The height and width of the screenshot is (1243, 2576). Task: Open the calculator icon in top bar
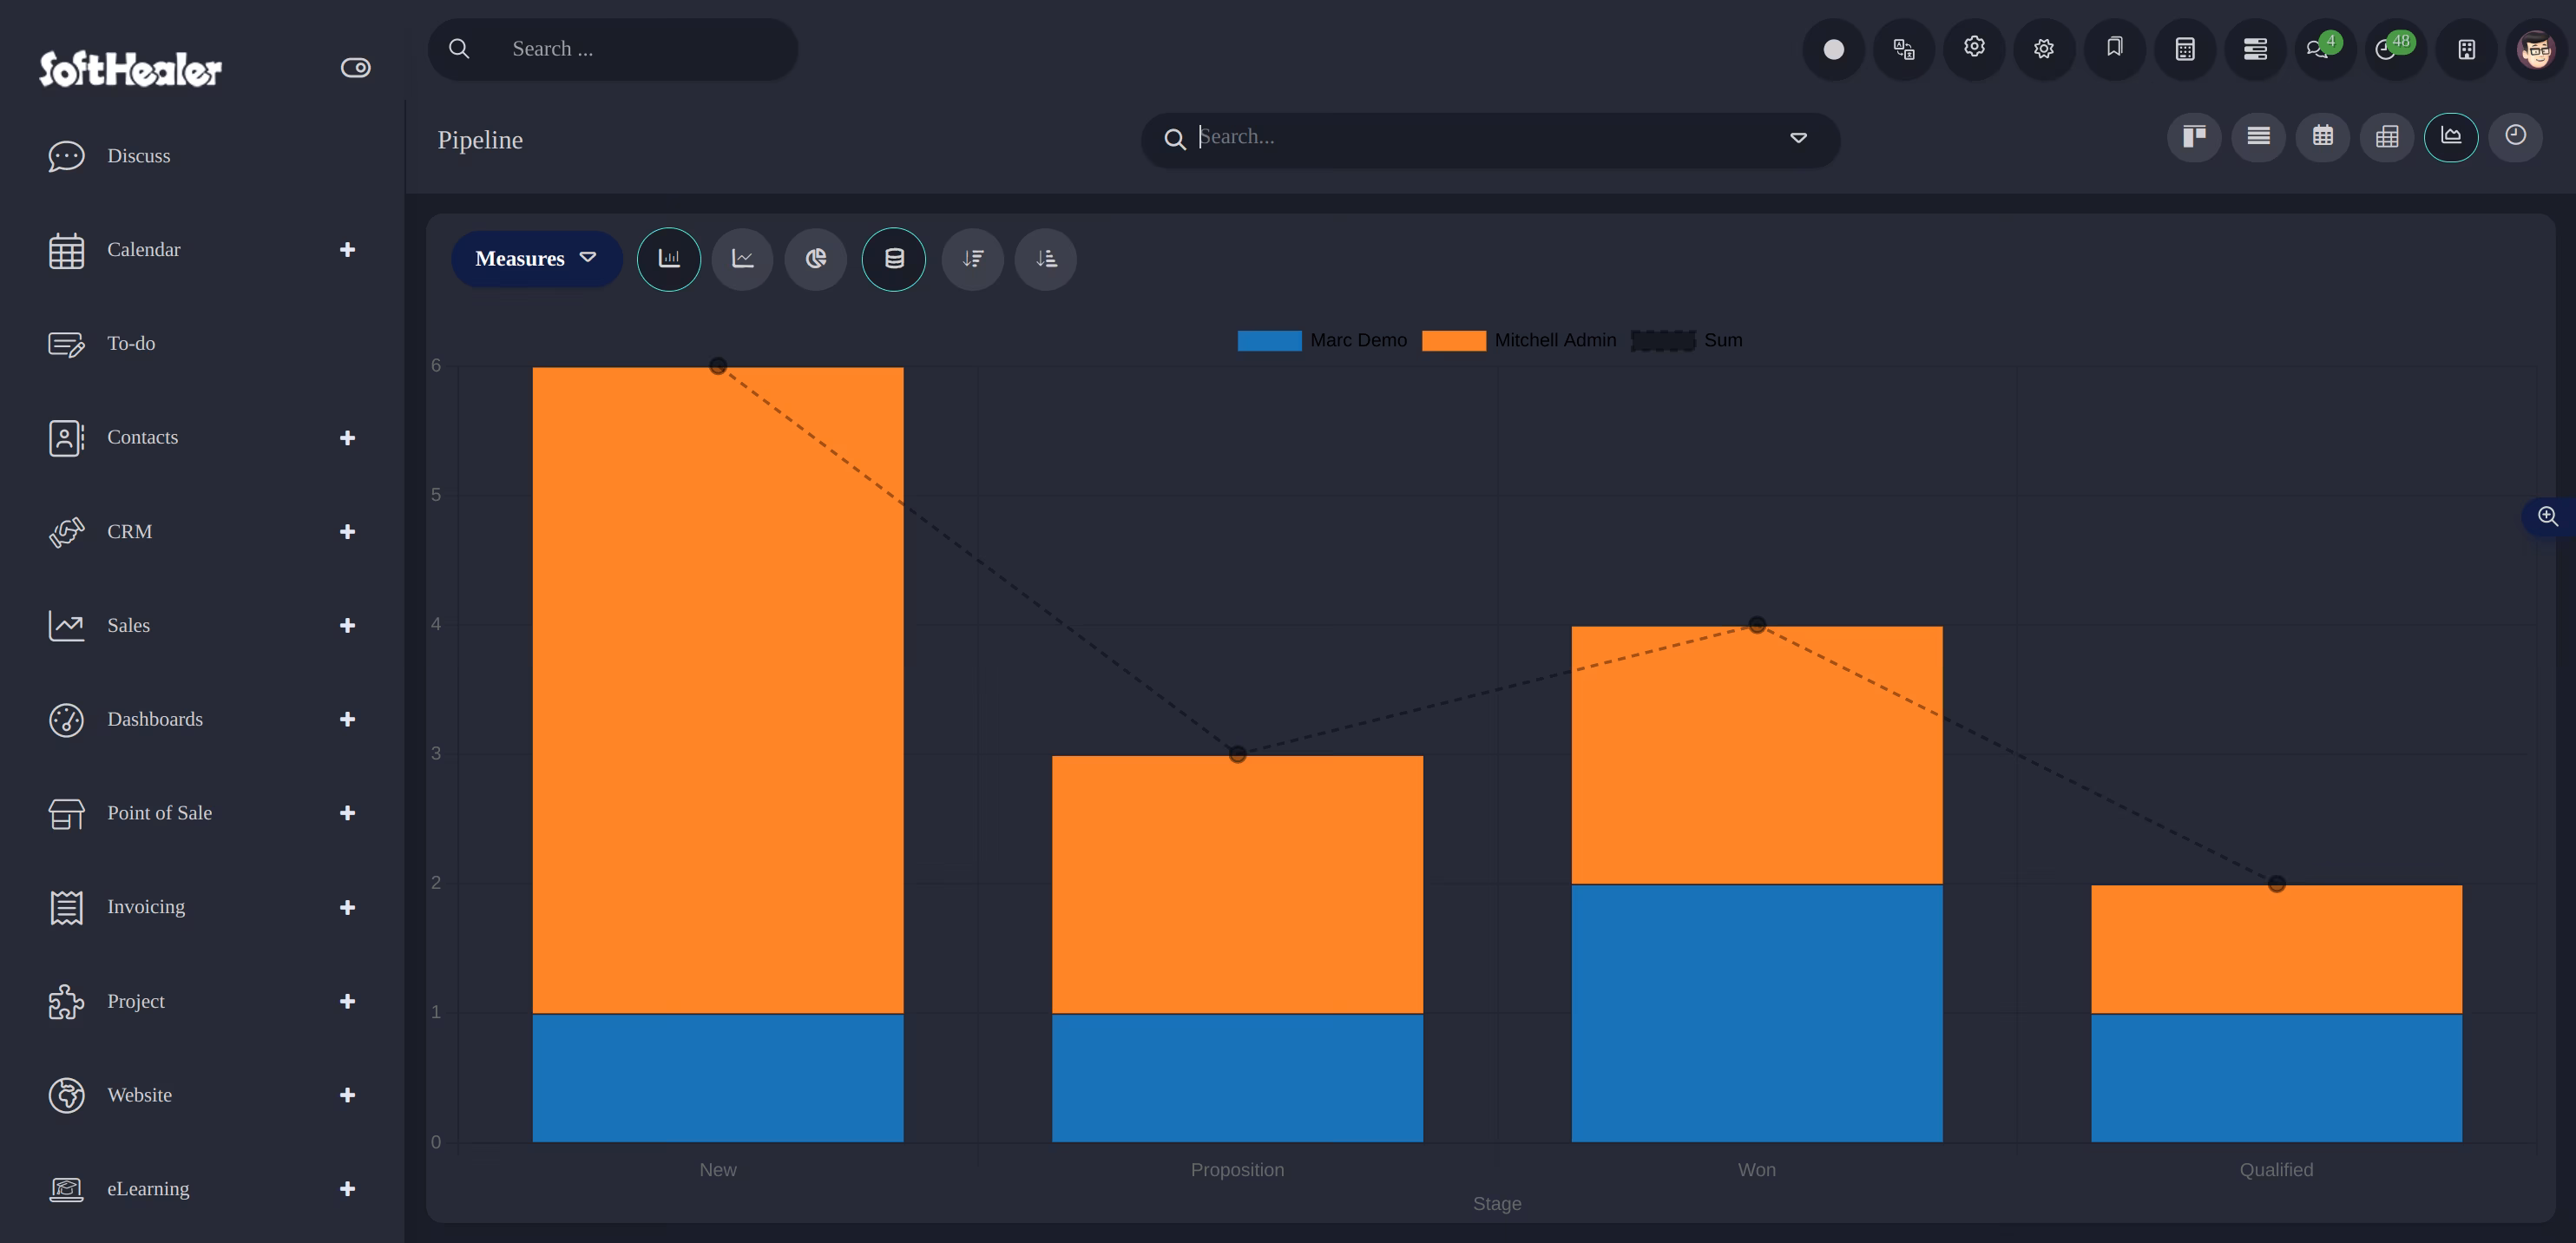2185,49
